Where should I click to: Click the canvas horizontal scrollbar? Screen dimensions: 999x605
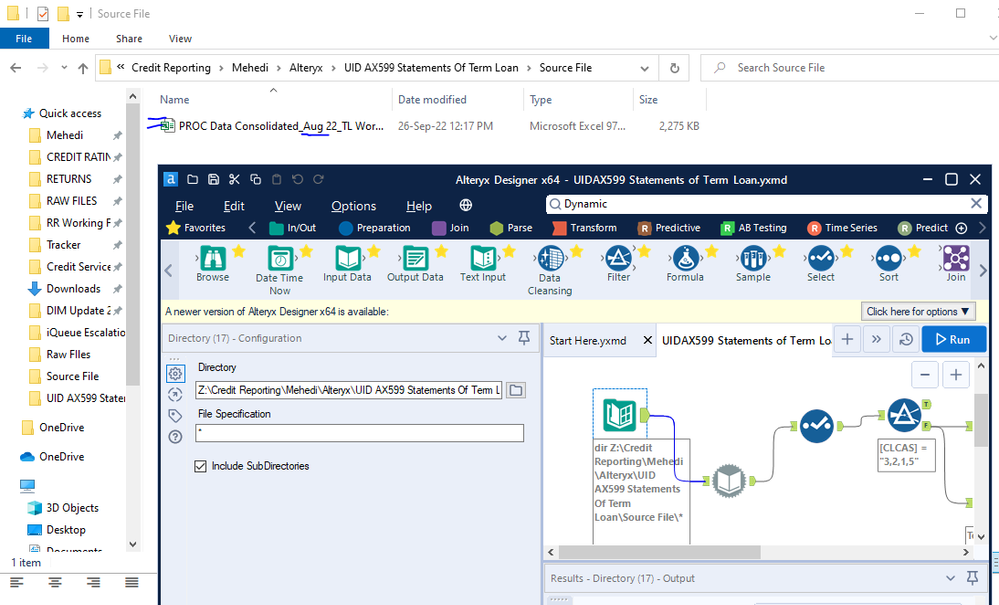click(x=659, y=552)
